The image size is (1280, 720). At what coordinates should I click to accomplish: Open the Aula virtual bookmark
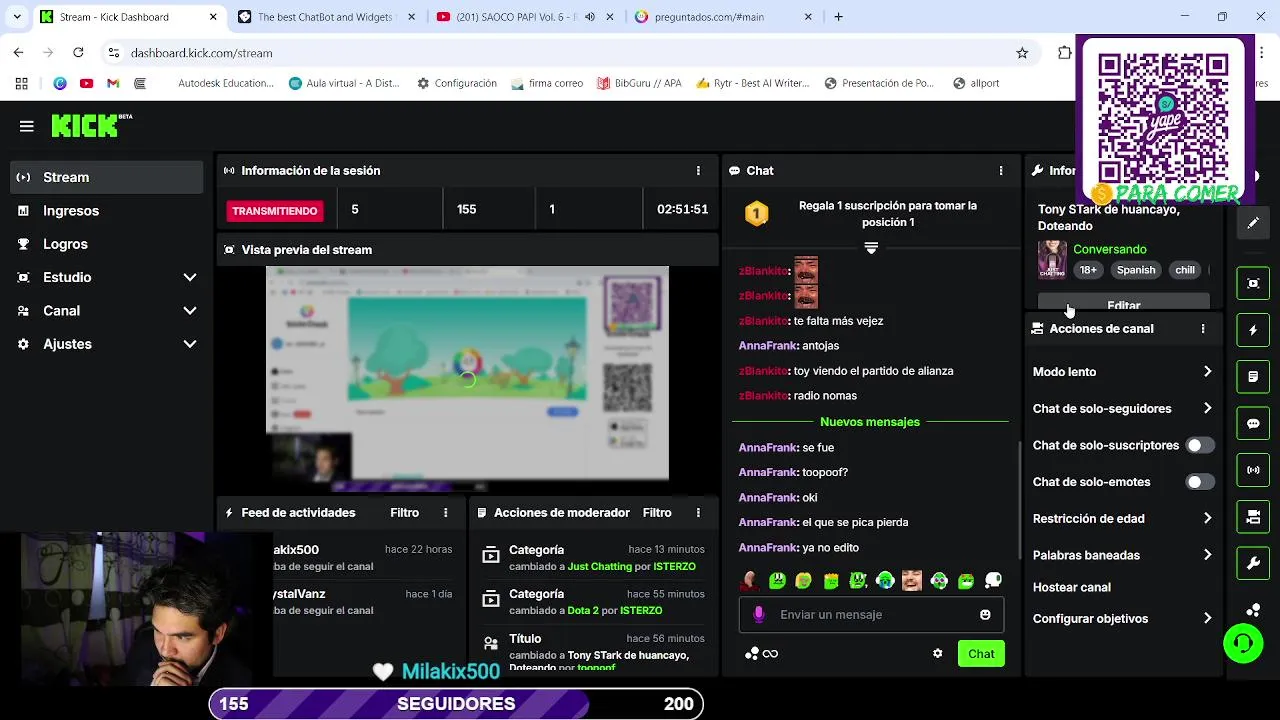click(x=343, y=84)
